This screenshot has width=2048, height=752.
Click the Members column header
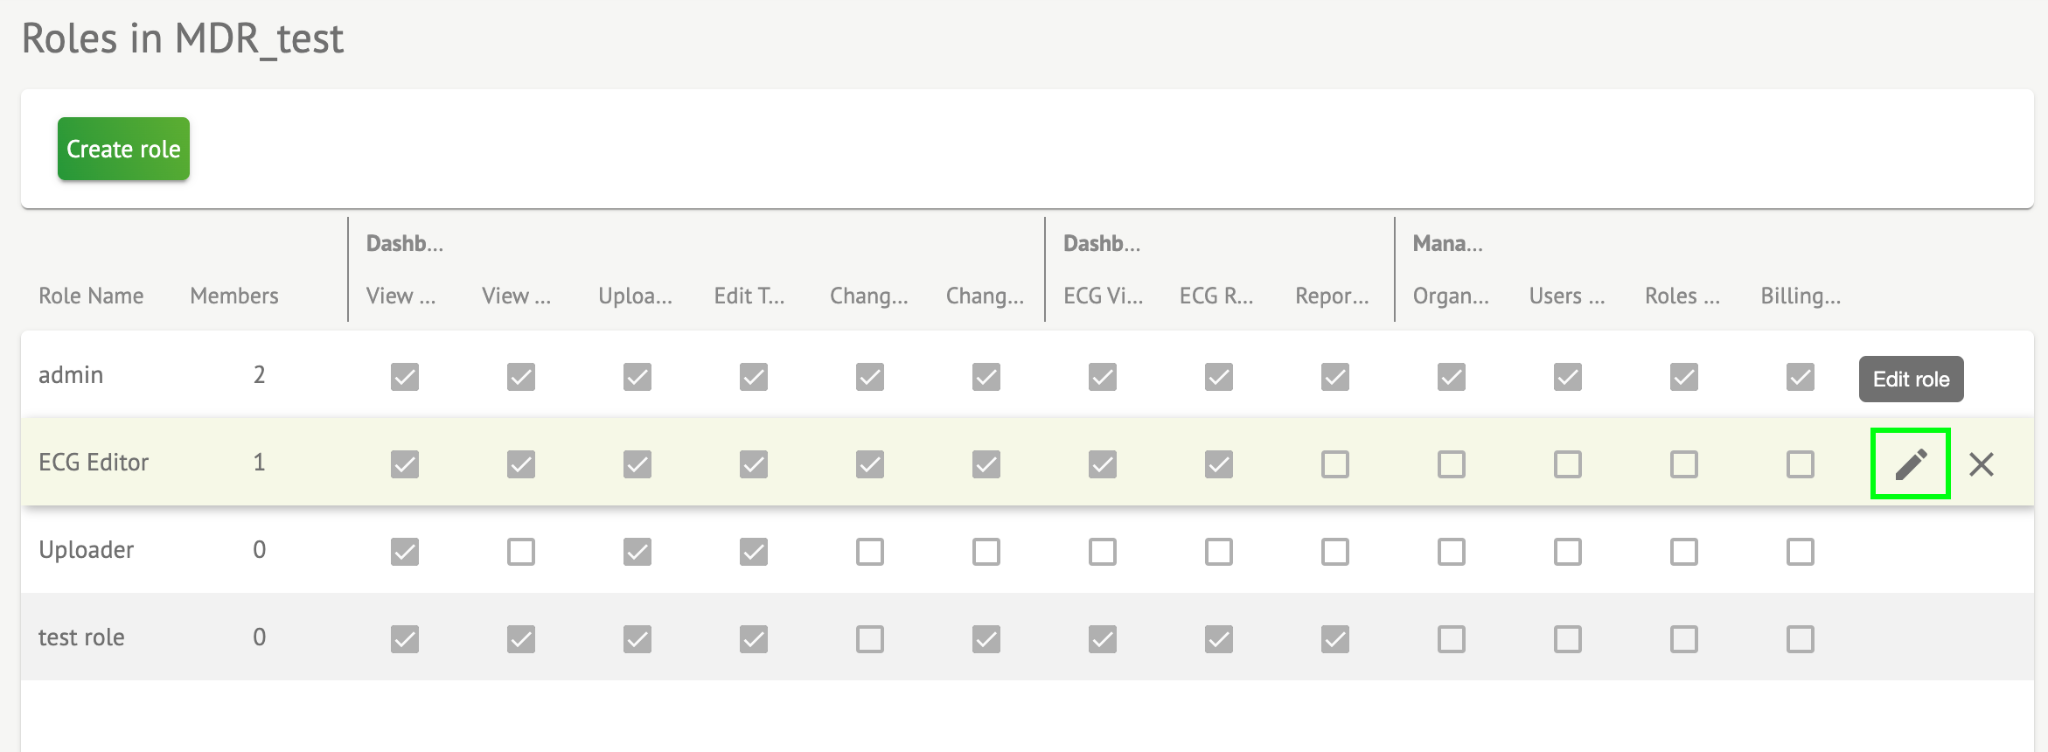click(234, 296)
